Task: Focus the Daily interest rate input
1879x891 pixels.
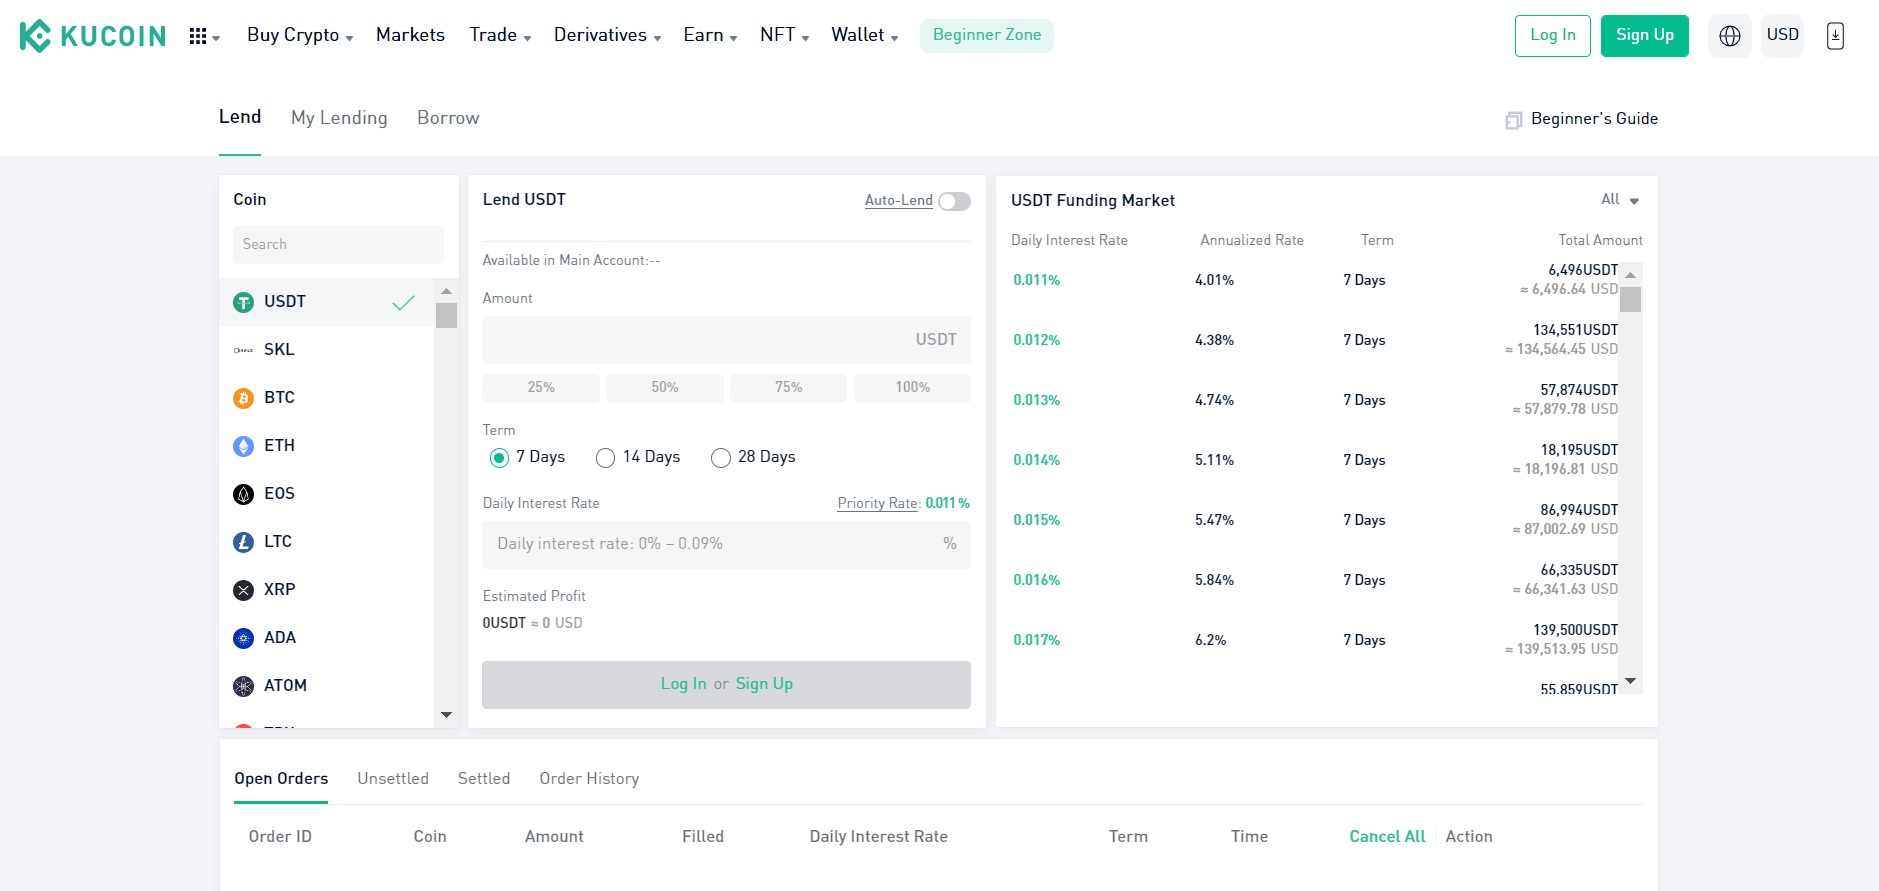Action: pyautogui.click(x=726, y=545)
